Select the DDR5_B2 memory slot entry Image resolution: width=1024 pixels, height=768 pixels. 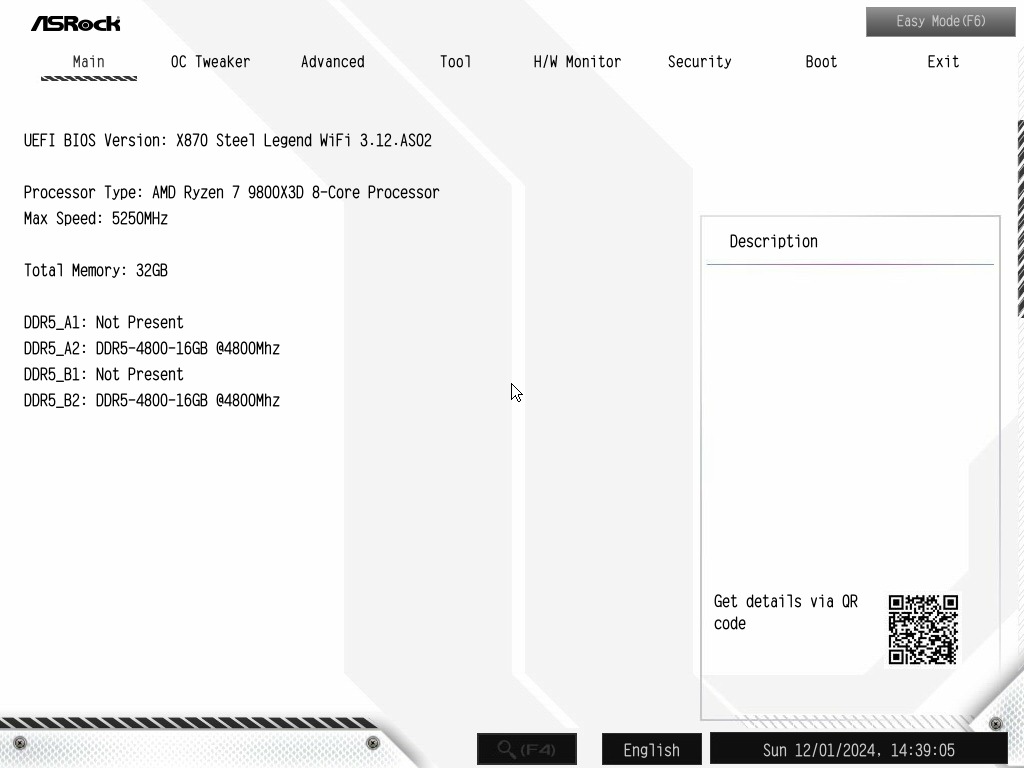pyautogui.click(x=152, y=400)
